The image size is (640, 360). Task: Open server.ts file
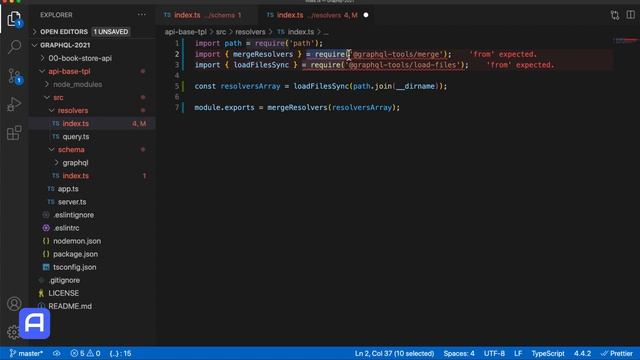[71, 202]
